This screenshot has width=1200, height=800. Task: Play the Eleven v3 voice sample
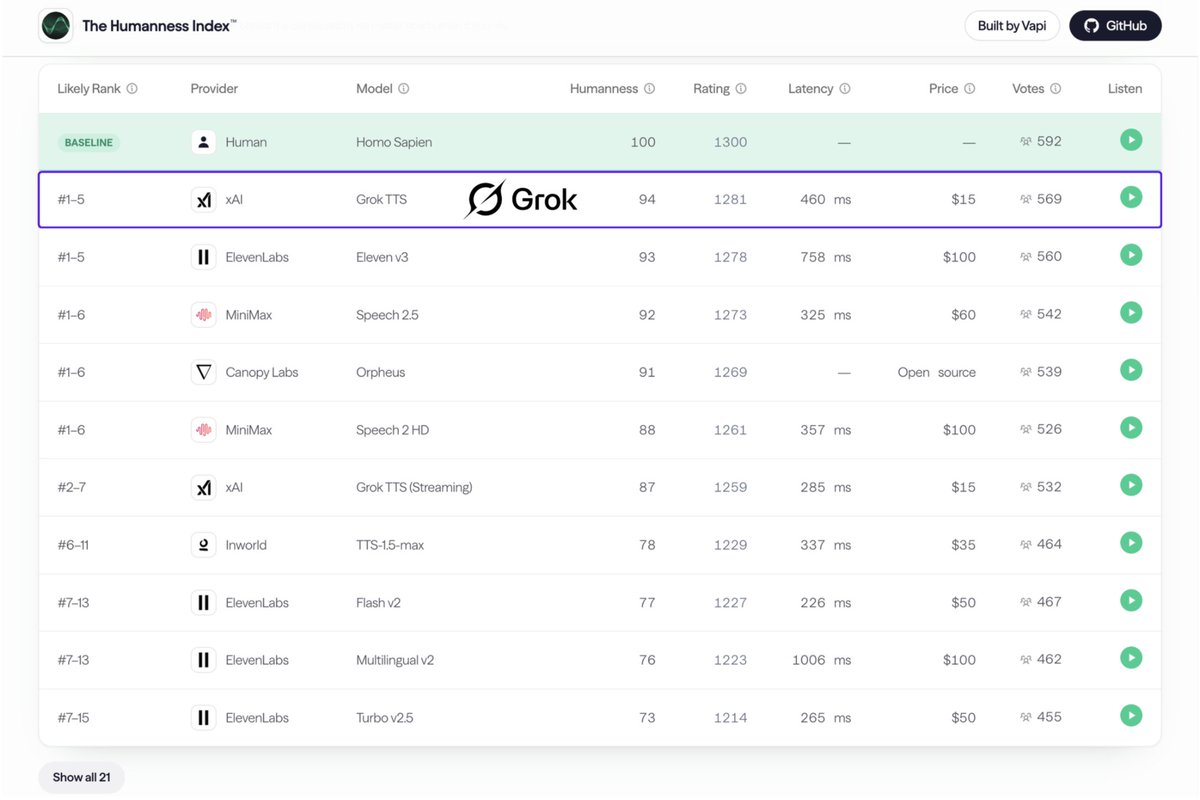click(x=1131, y=255)
